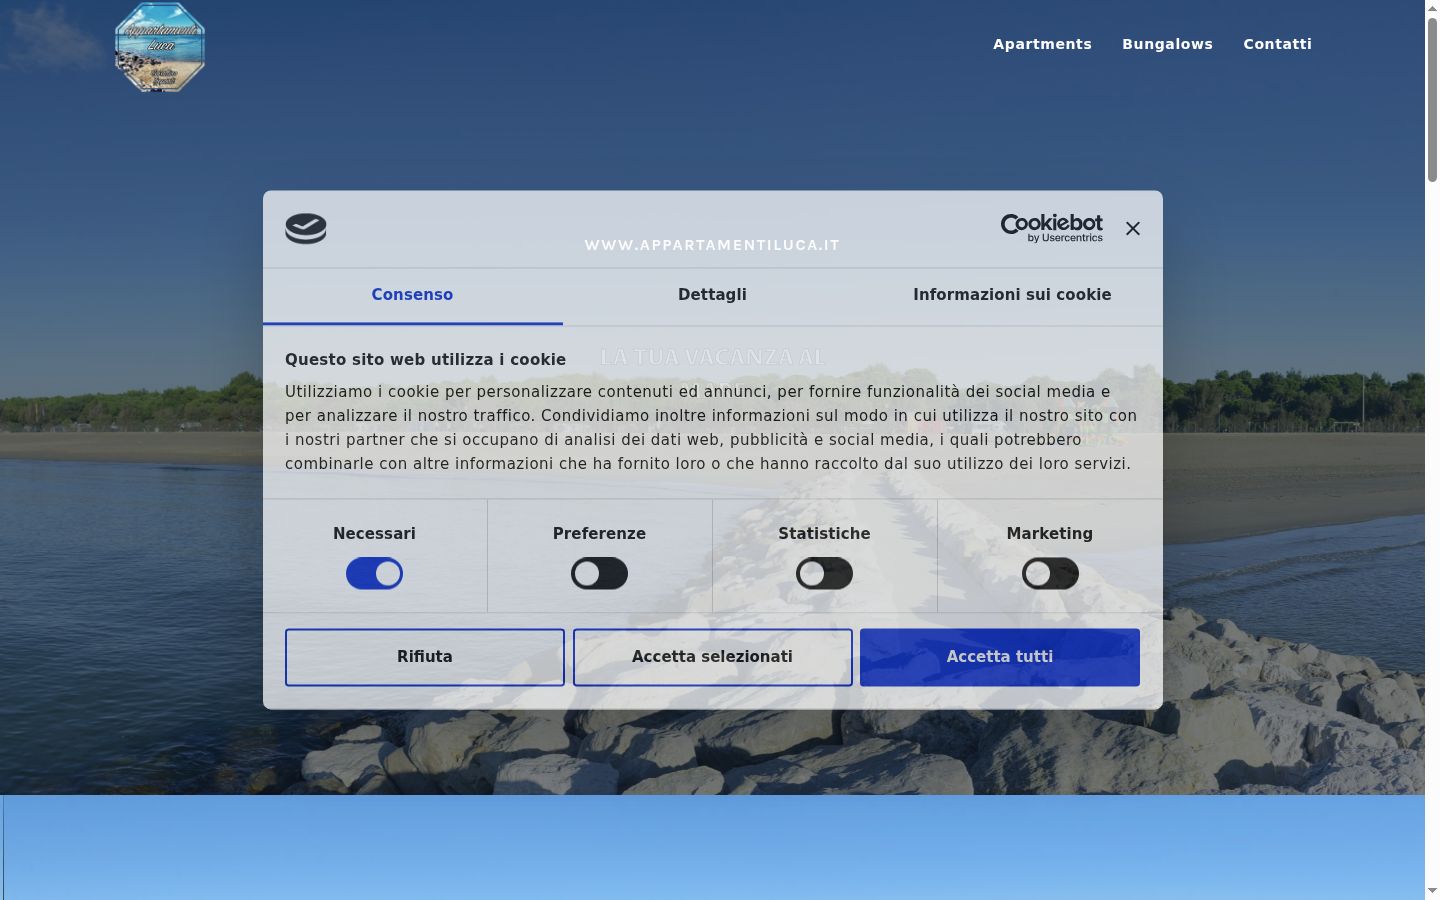Screen dimensions: 1440x900
Task: Click Accetta selezionati button
Action: (712, 657)
